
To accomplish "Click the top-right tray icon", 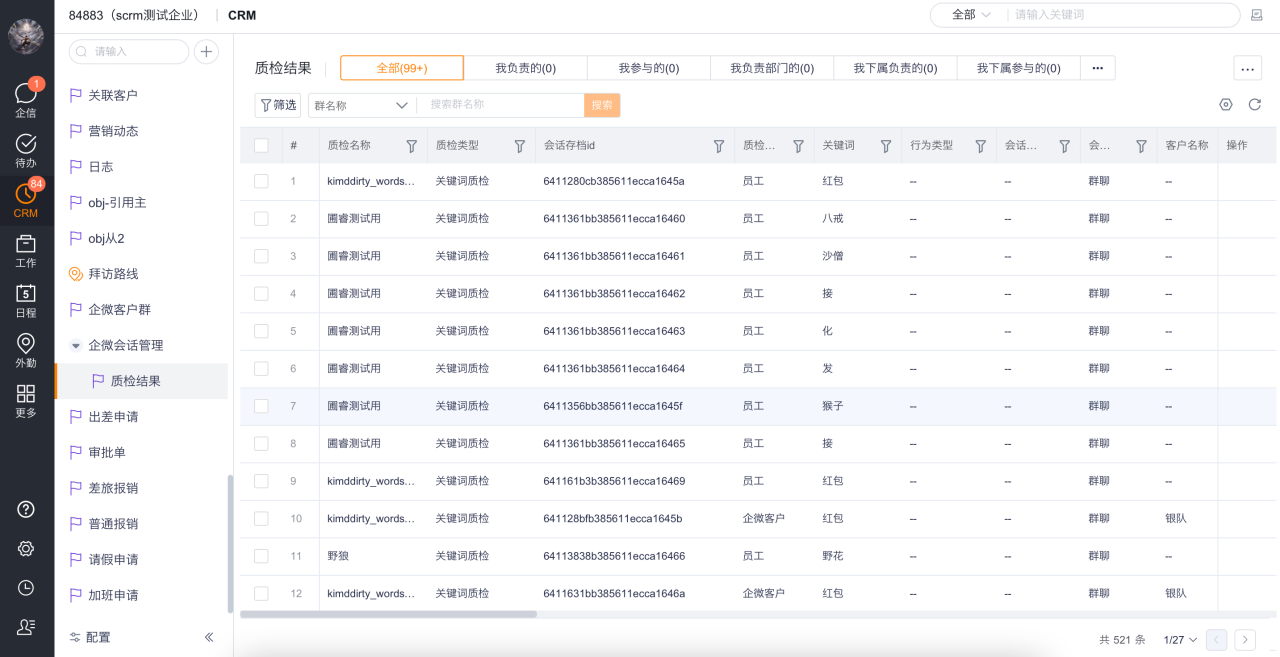I will click(x=1257, y=15).
